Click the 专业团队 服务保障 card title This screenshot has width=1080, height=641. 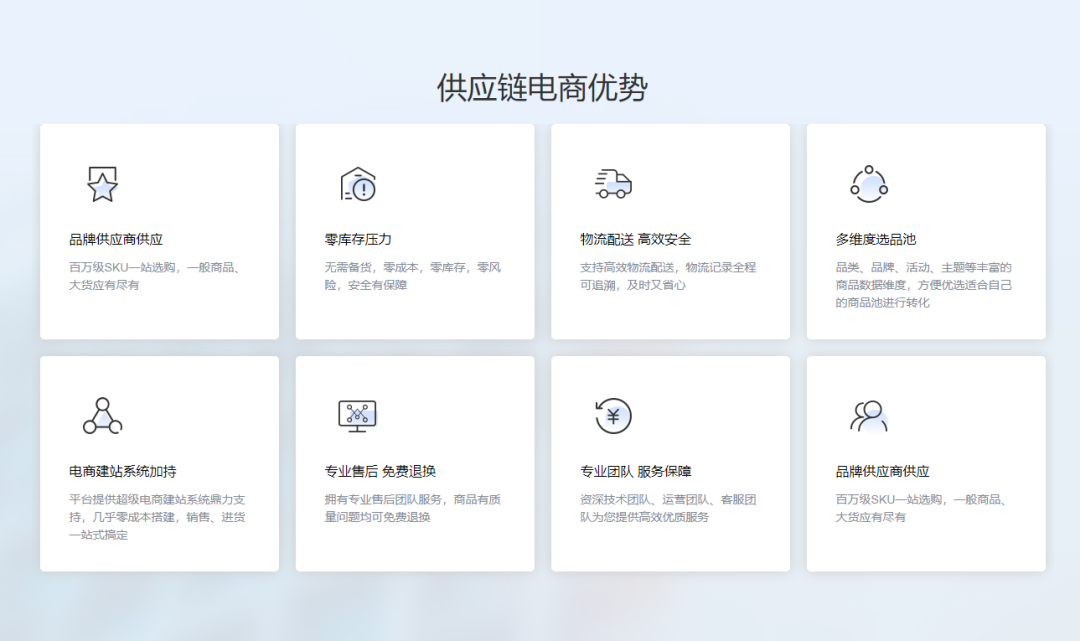click(x=636, y=472)
